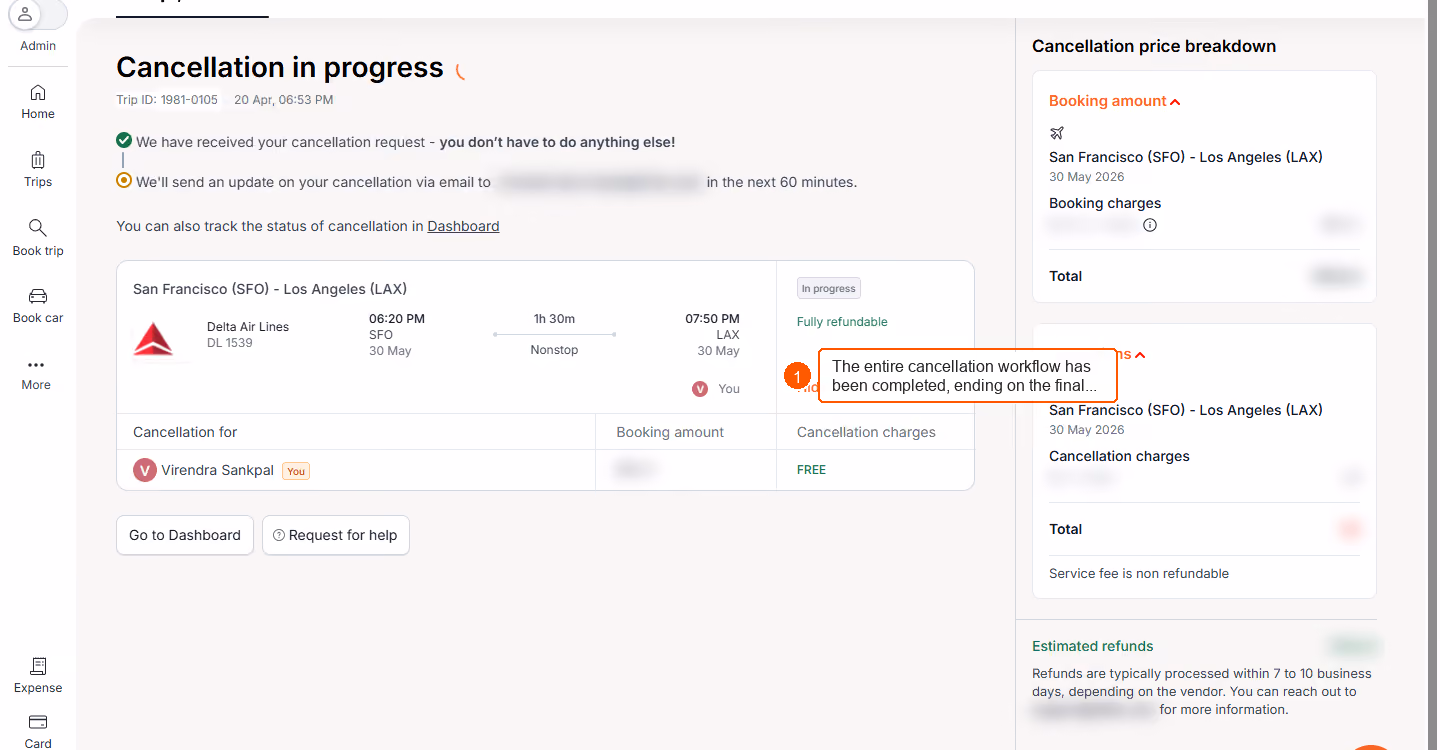The height and width of the screenshot is (750, 1440).
Task: Click the Estimated refunds heading
Action: (1092, 646)
